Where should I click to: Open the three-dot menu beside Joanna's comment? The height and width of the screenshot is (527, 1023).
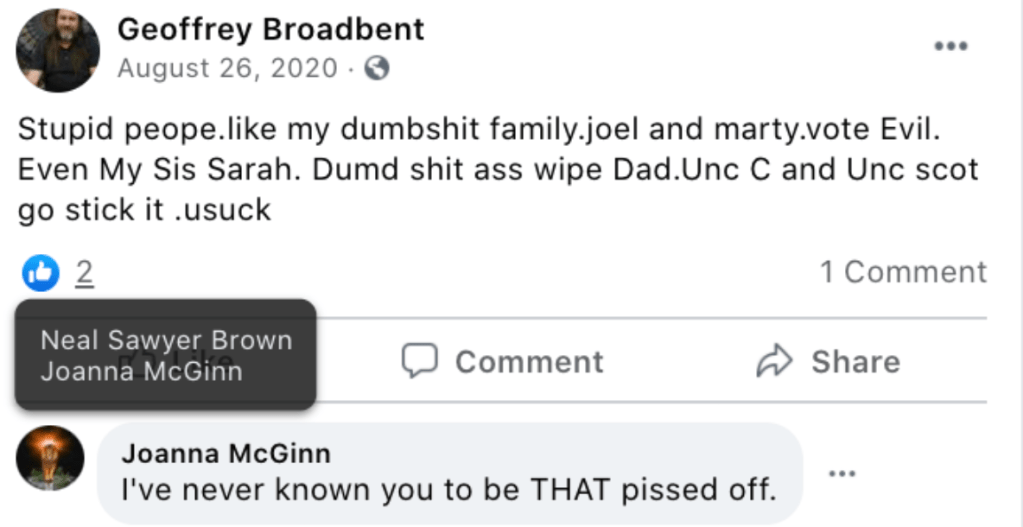[842, 473]
